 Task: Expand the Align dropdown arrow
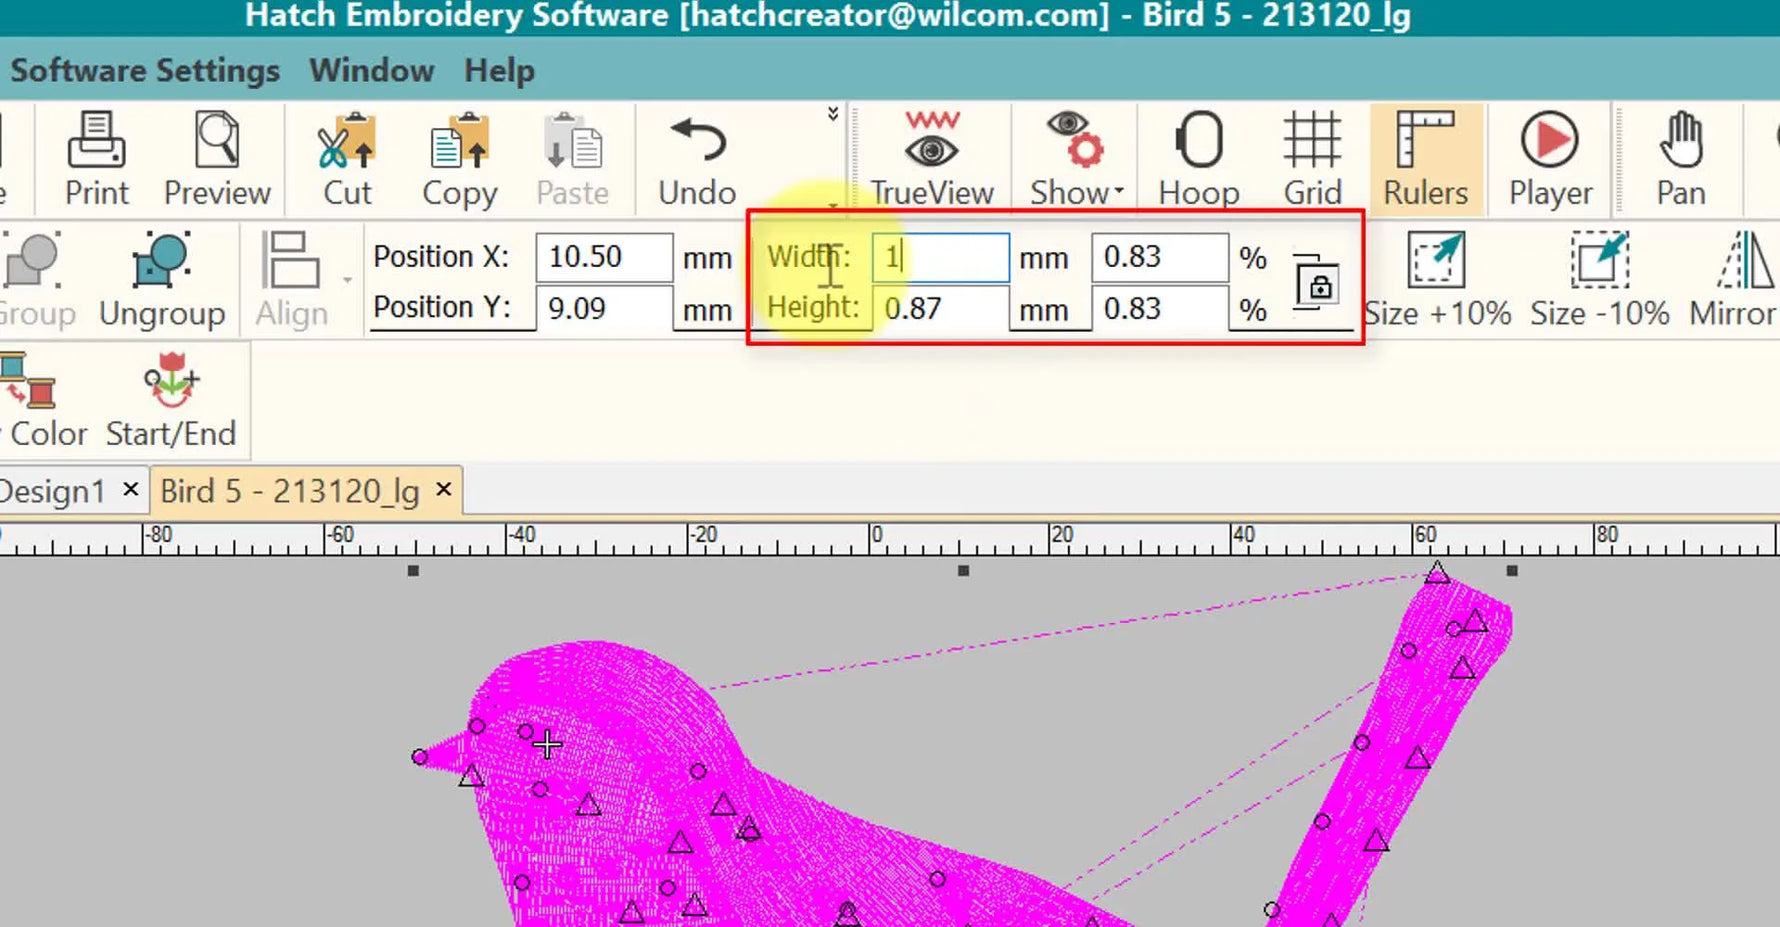pos(347,281)
